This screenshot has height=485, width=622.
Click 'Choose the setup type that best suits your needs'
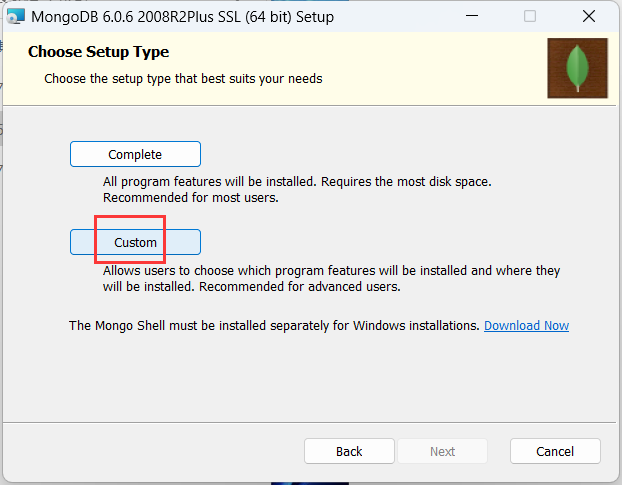click(x=183, y=79)
